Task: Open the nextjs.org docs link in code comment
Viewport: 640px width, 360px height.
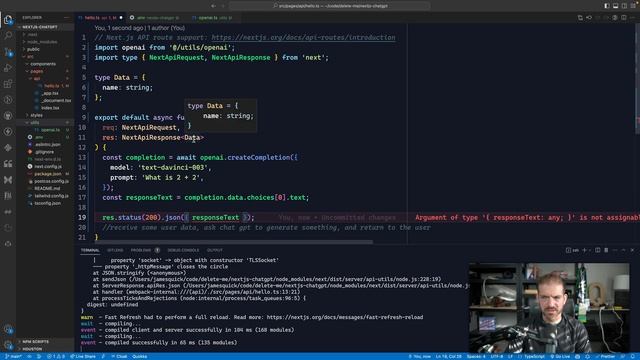Action: point(303,37)
